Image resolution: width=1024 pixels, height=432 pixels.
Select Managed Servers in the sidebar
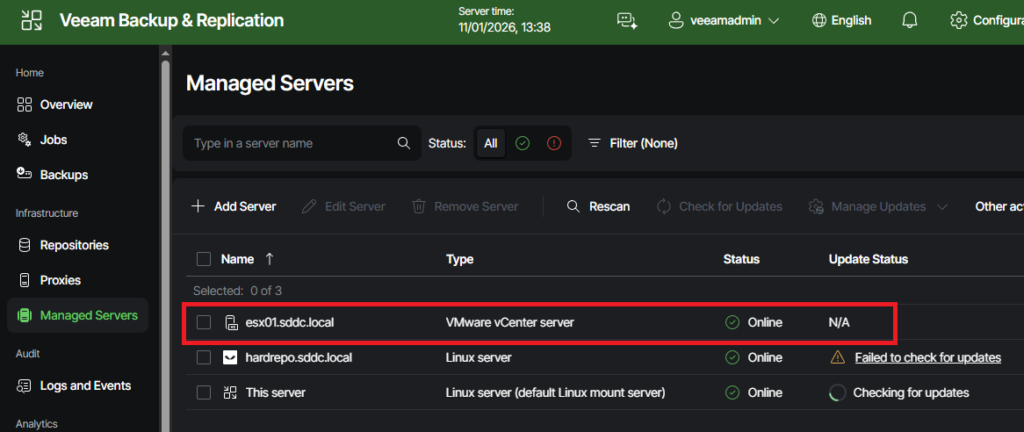click(x=78, y=316)
